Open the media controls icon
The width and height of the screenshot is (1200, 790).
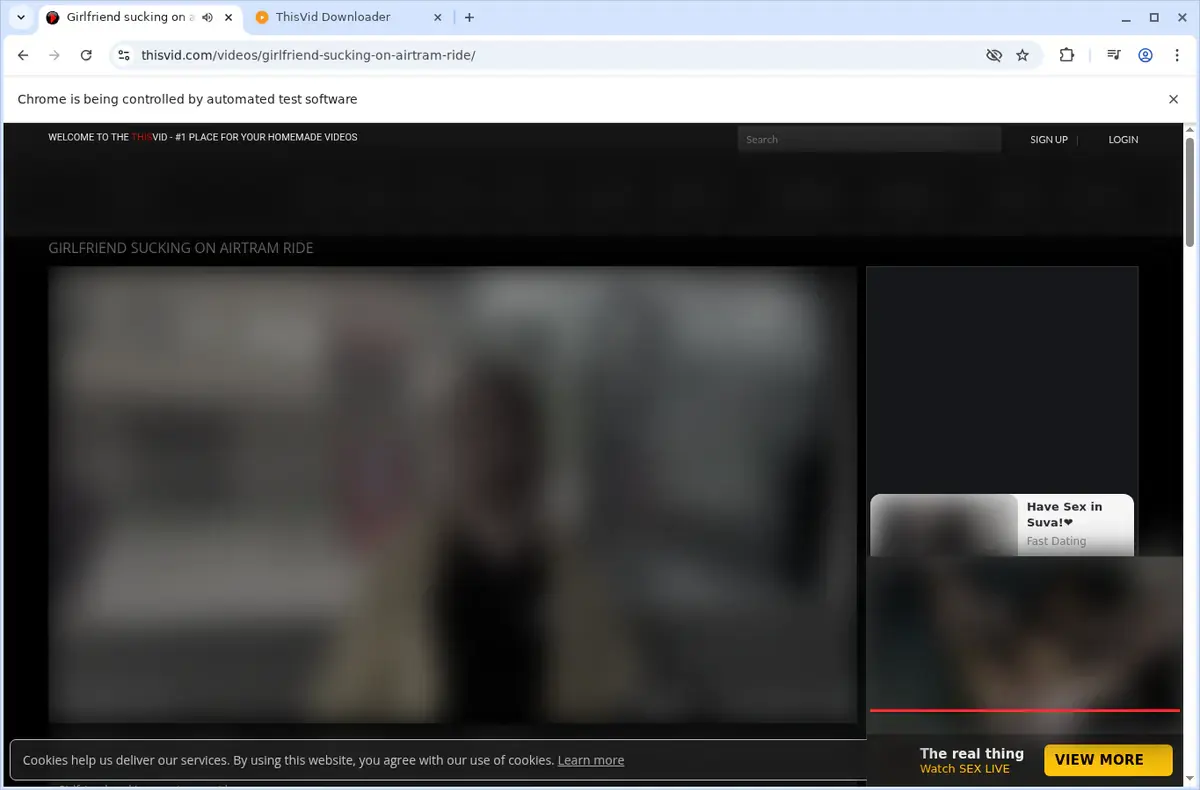click(1113, 55)
